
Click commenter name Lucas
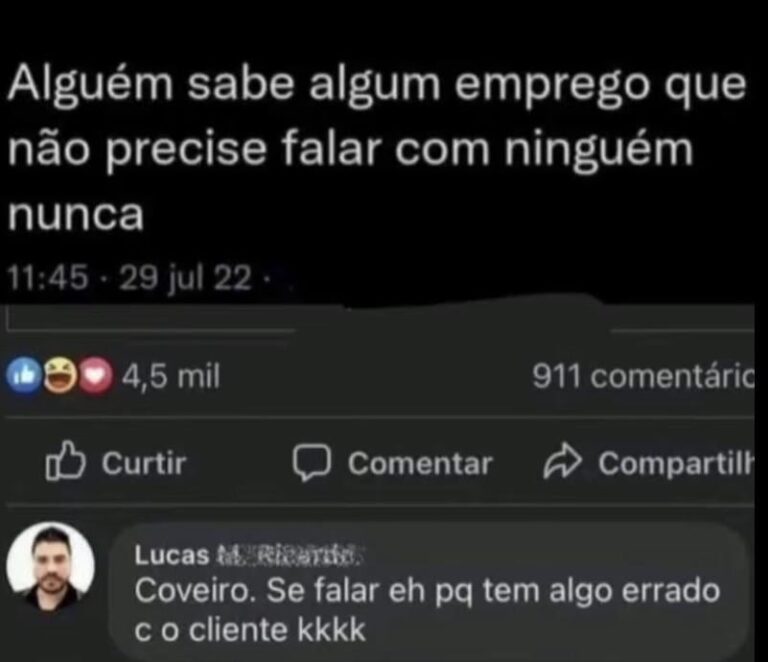pos(172,555)
